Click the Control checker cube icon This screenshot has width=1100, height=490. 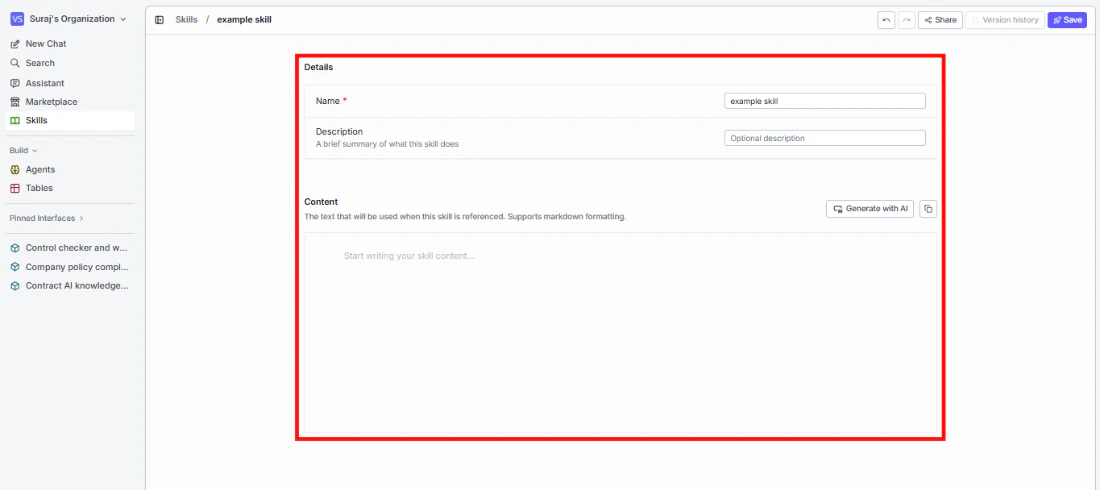click(15, 248)
